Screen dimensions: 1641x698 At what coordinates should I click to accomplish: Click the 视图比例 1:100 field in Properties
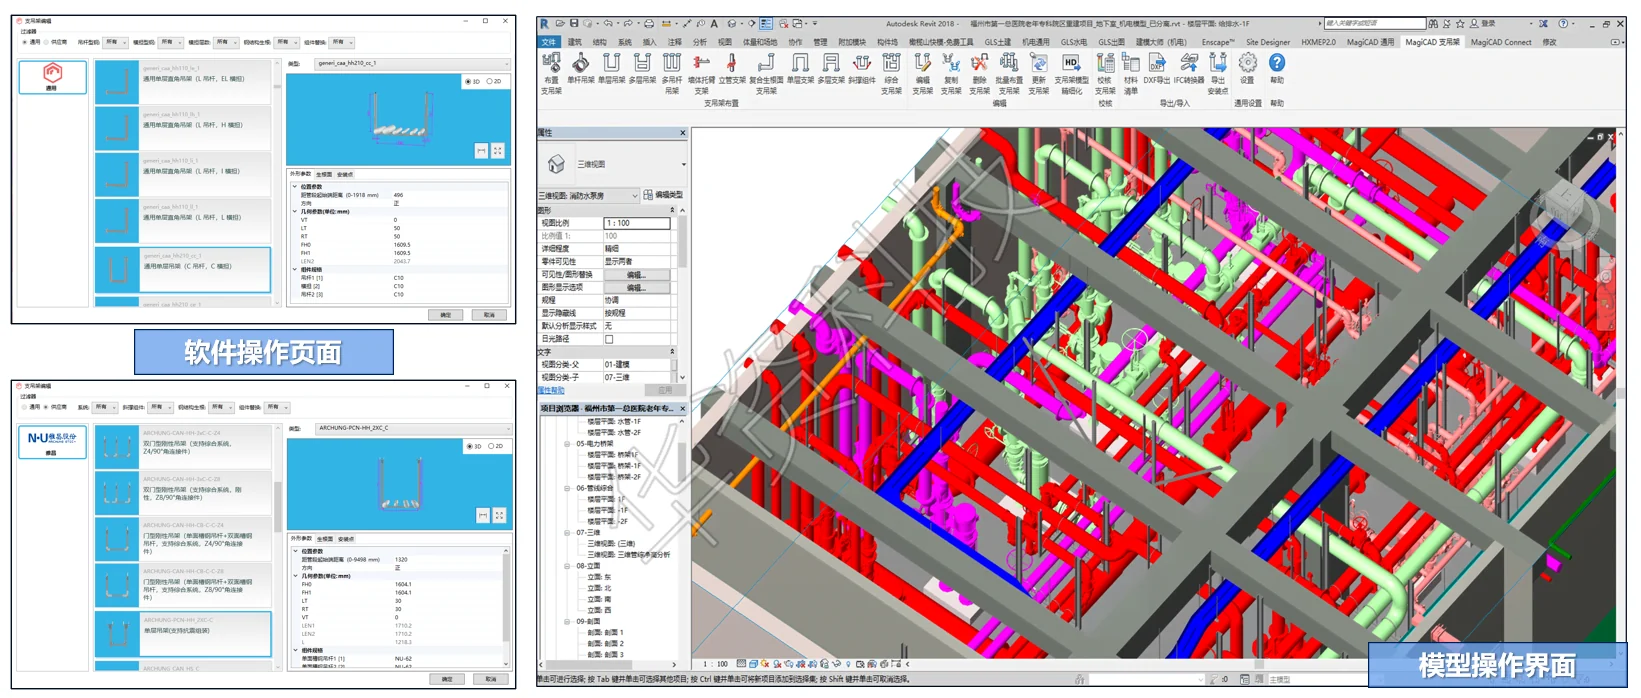[x=637, y=223]
